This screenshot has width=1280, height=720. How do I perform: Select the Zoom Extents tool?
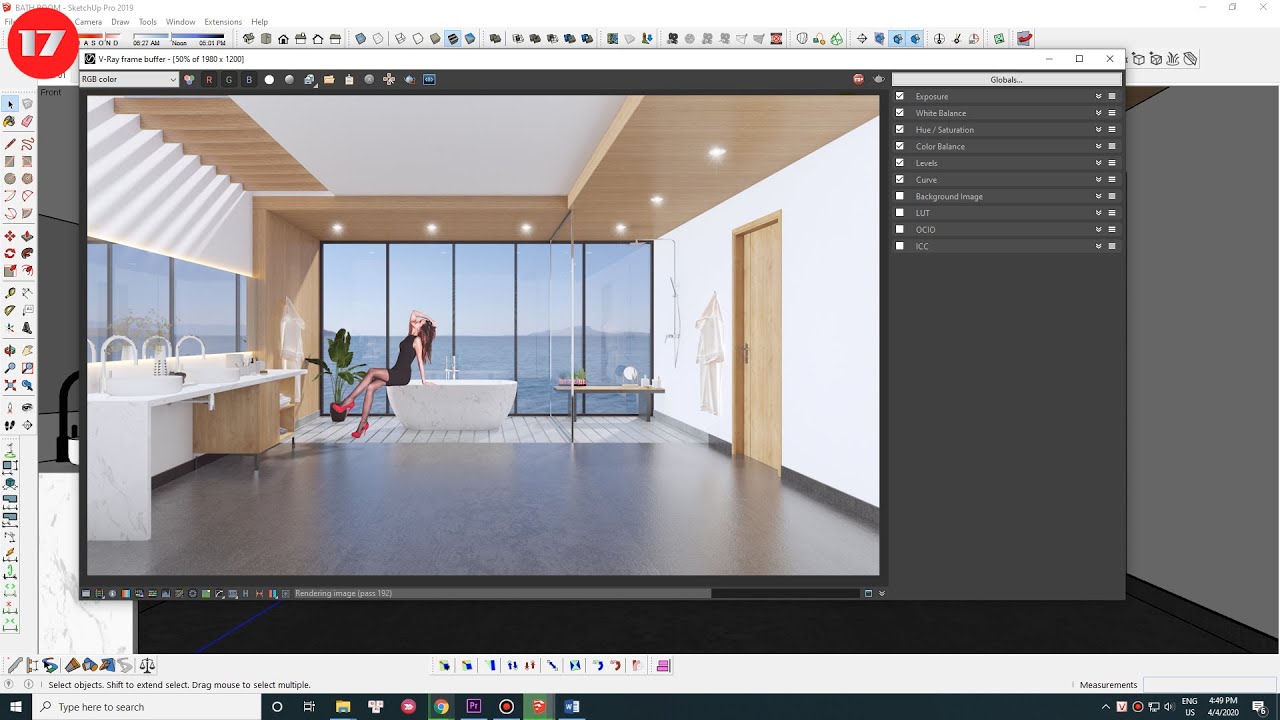point(10,385)
